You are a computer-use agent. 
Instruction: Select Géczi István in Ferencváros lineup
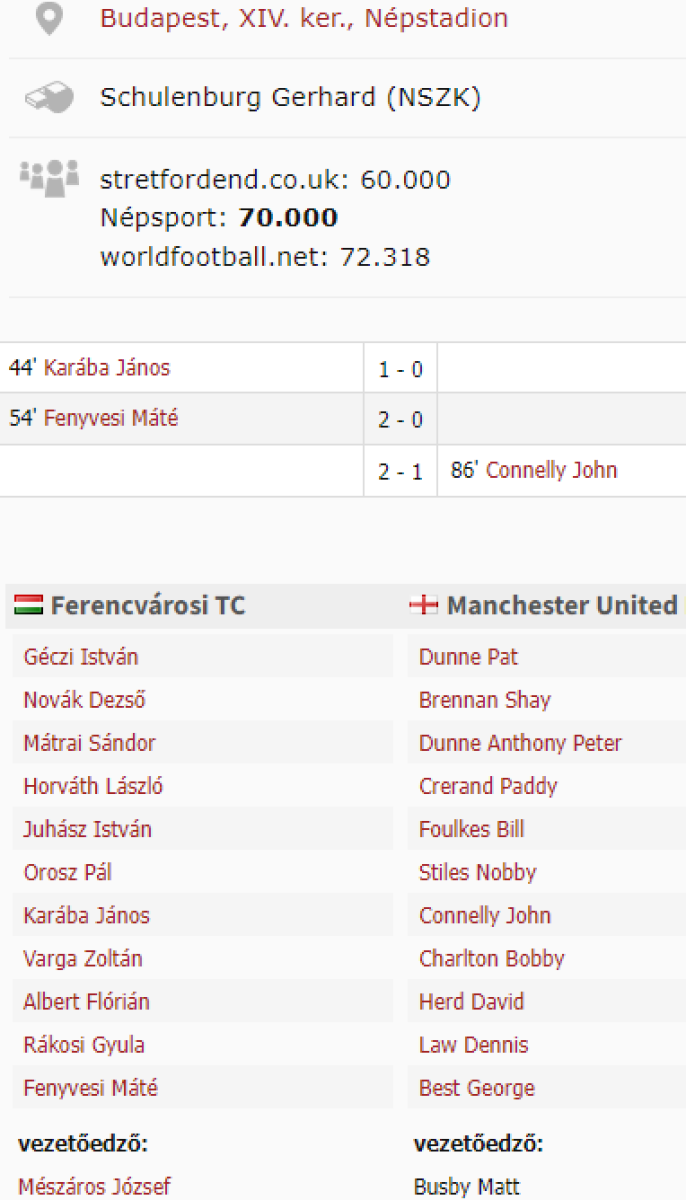pos(81,657)
